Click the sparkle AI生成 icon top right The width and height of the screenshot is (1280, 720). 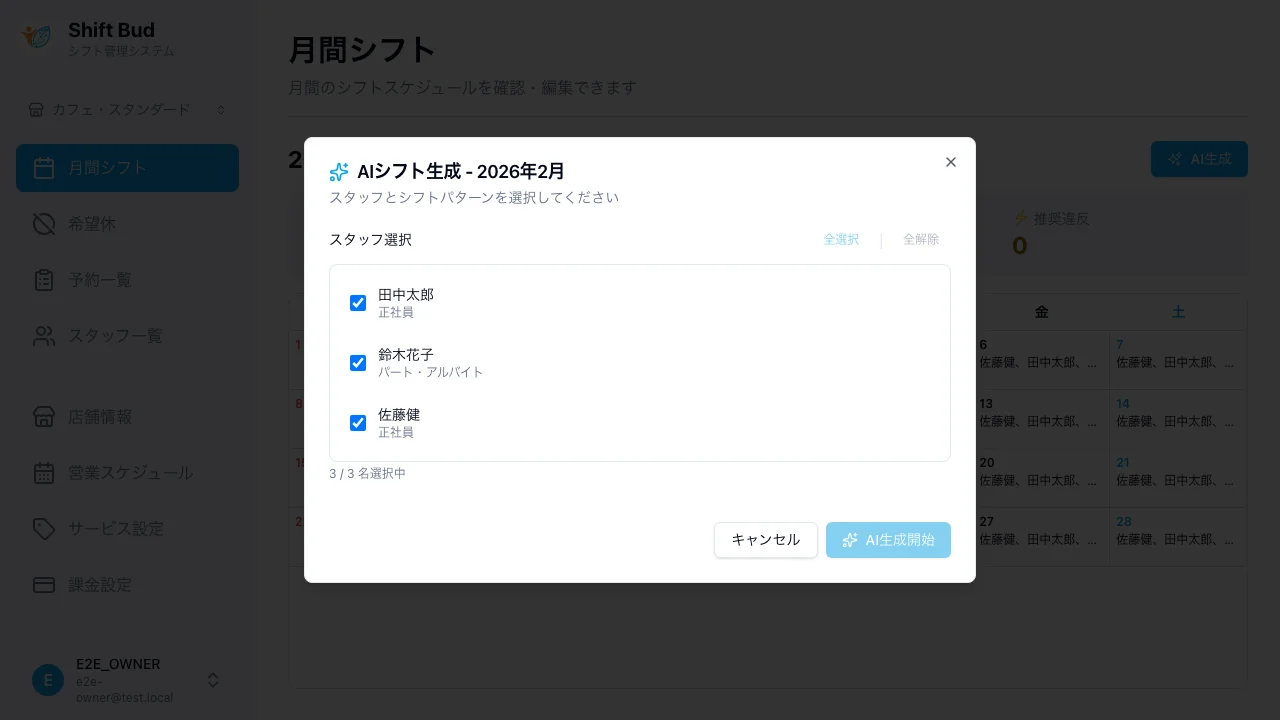1174,158
